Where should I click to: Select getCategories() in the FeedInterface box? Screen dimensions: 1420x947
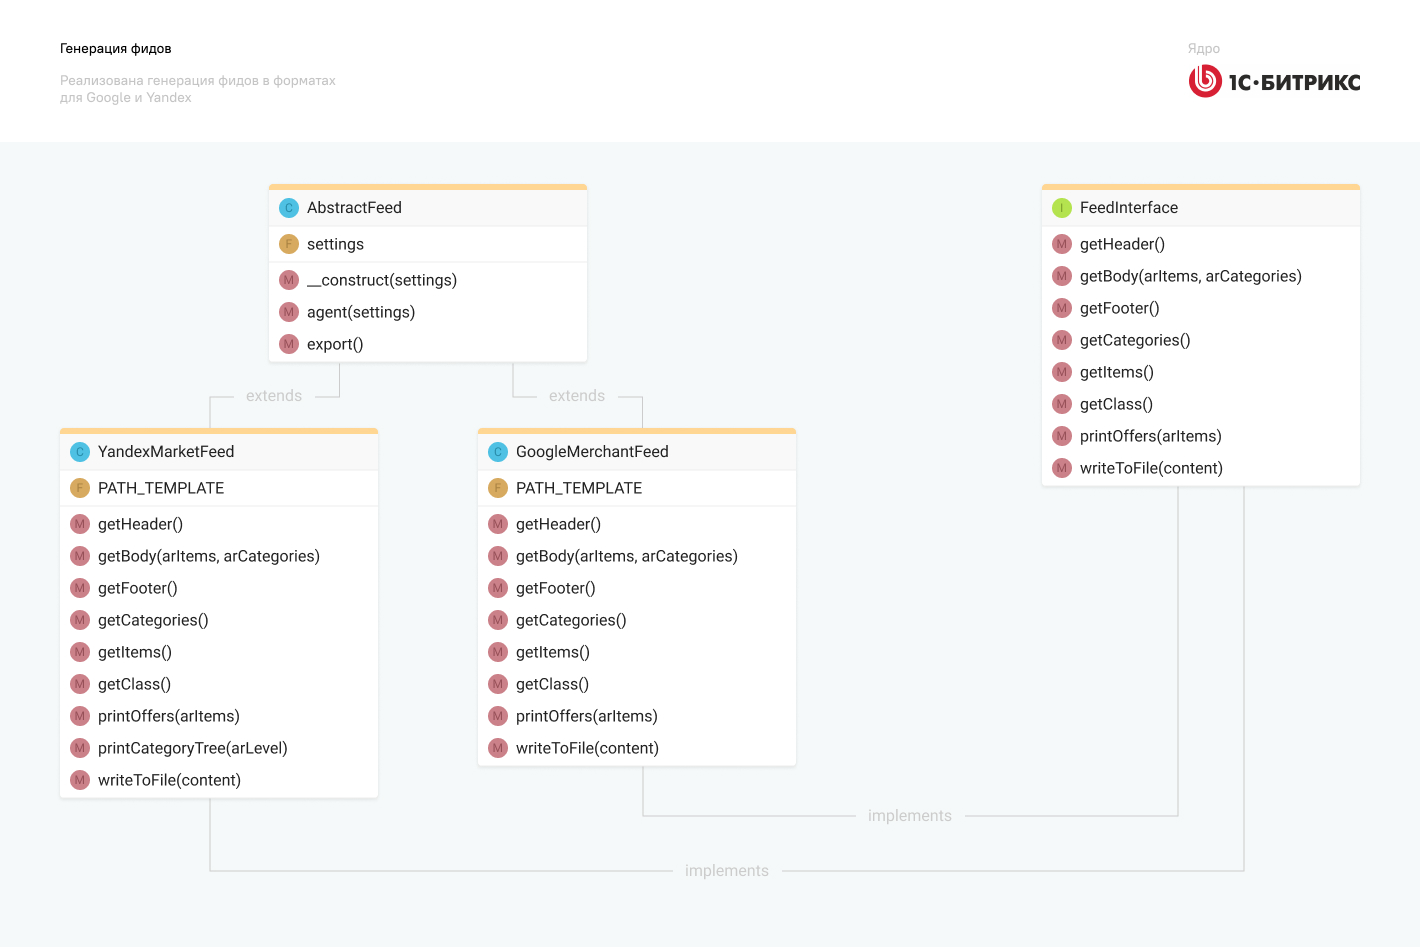1134,340
